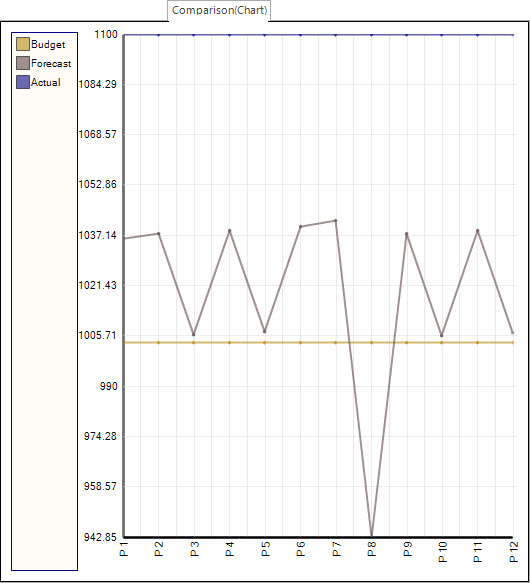Click the Forecast data point at P9
This screenshot has height=583, width=530.
(x=407, y=234)
